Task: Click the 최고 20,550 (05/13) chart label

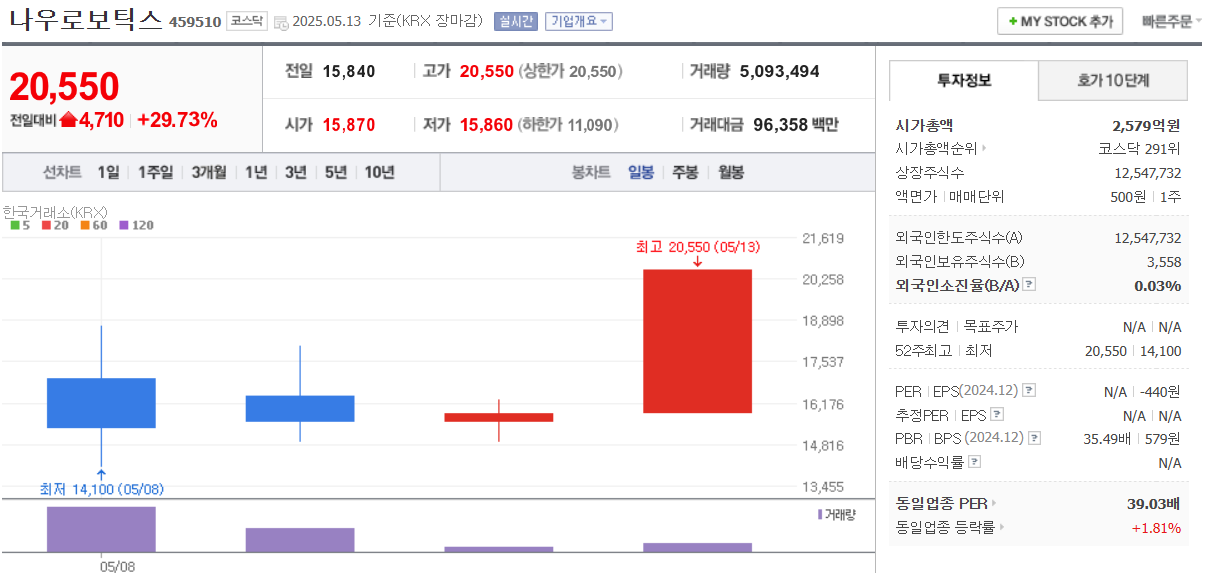Action: pos(697,246)
